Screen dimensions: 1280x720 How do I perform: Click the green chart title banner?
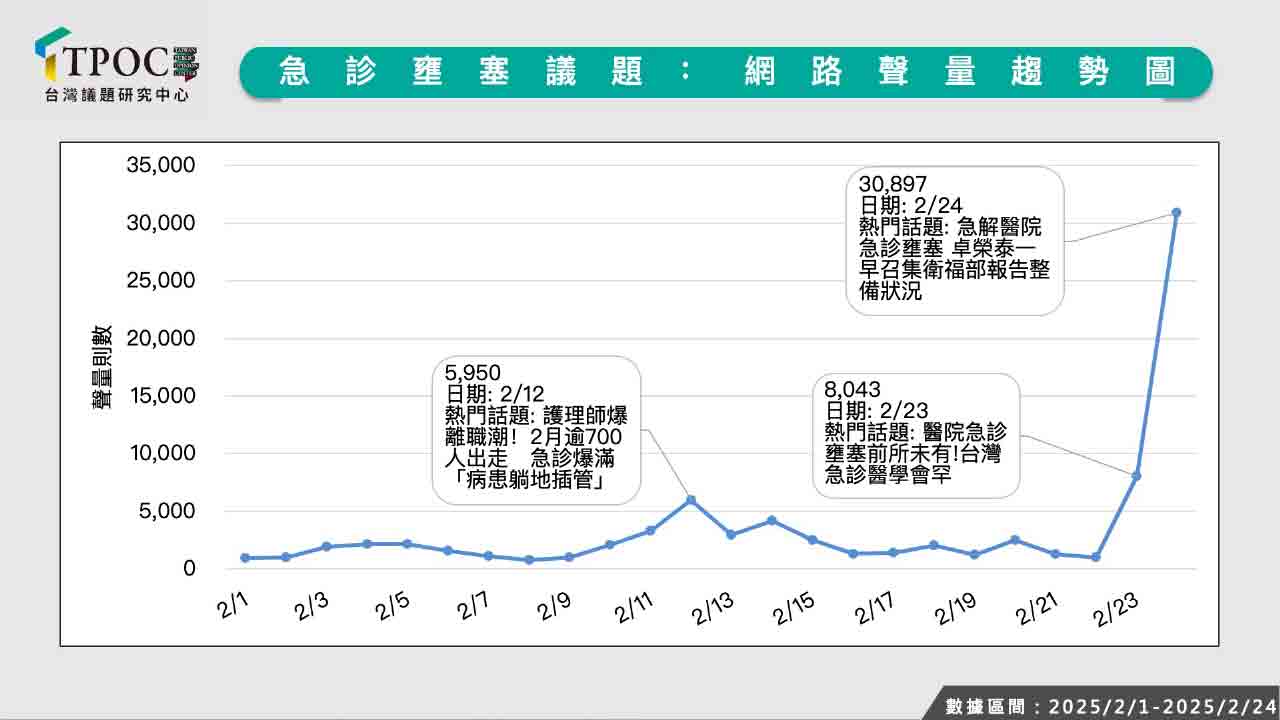pos(726,72)
